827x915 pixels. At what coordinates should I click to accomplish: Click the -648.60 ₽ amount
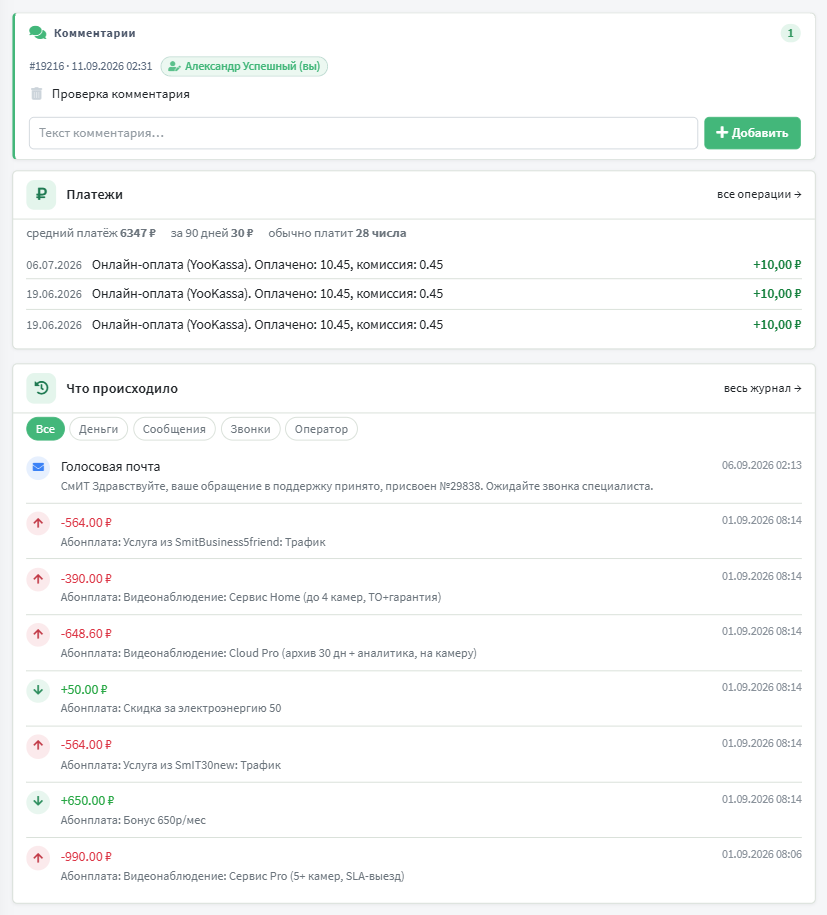[x=86, y=634]
